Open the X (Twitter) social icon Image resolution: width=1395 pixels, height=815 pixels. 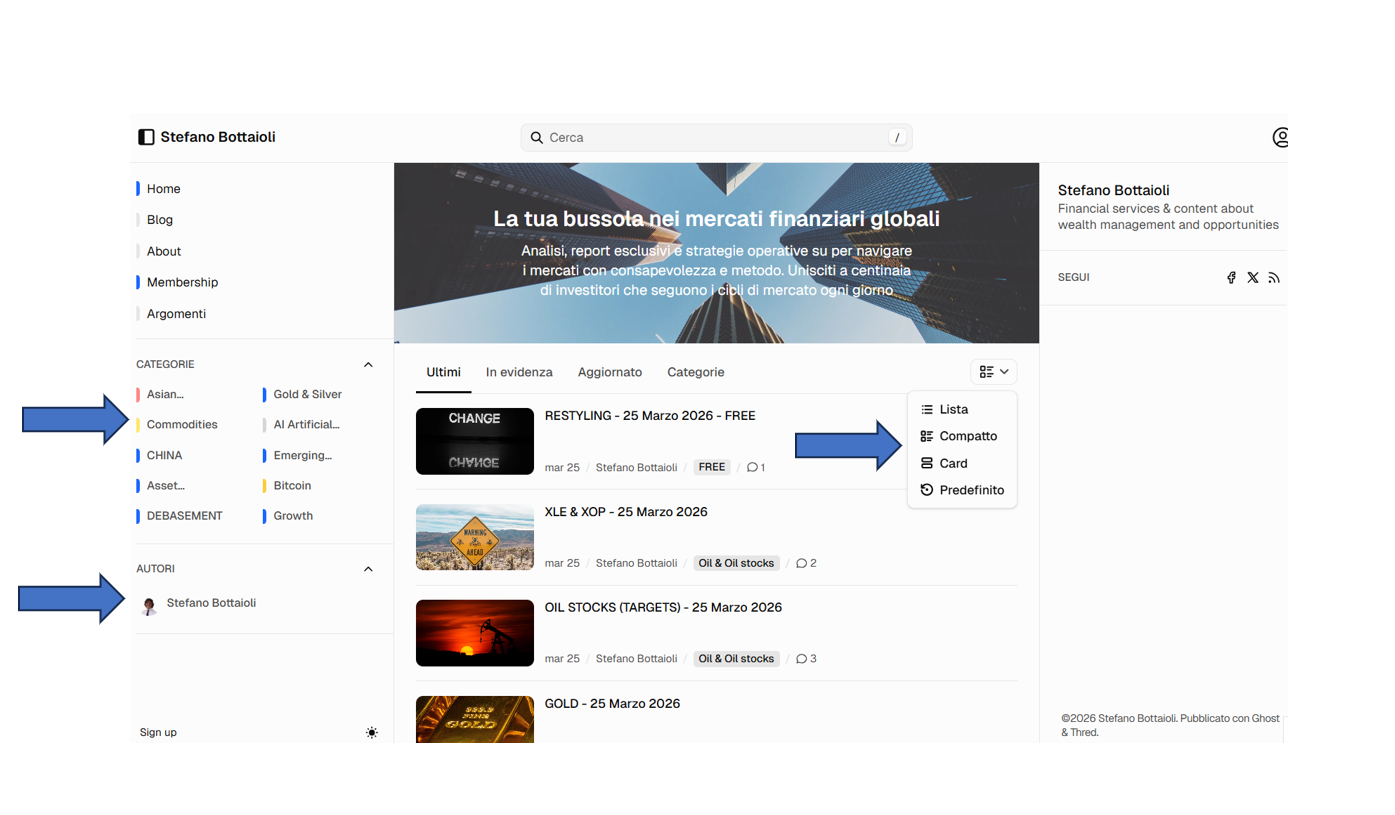click(1252, 278)
